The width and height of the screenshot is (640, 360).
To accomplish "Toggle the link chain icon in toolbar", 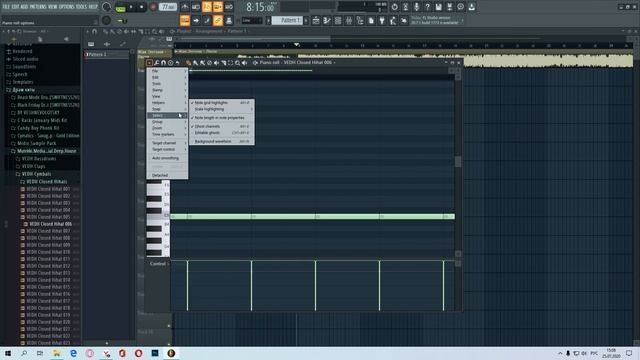I will [218, 20].
